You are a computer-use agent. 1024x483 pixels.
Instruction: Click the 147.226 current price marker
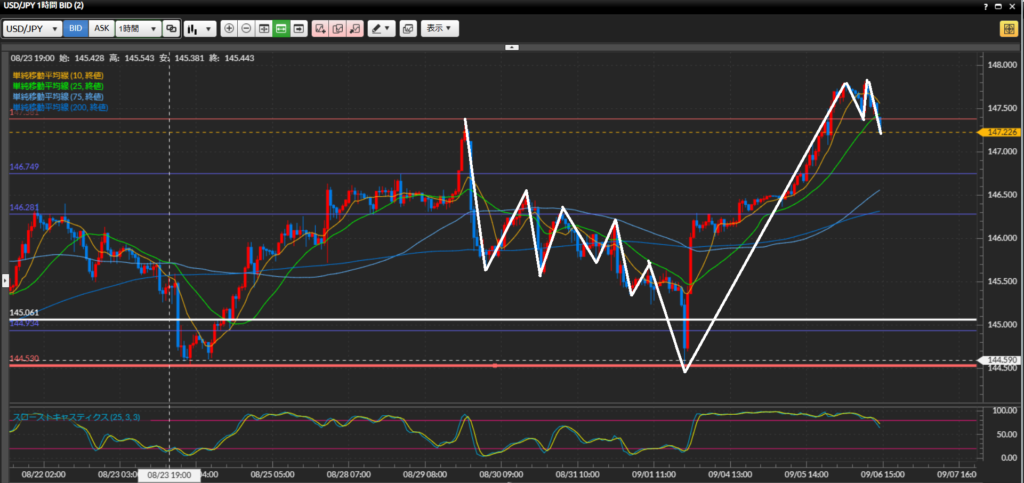click(x=1003, y=132)
